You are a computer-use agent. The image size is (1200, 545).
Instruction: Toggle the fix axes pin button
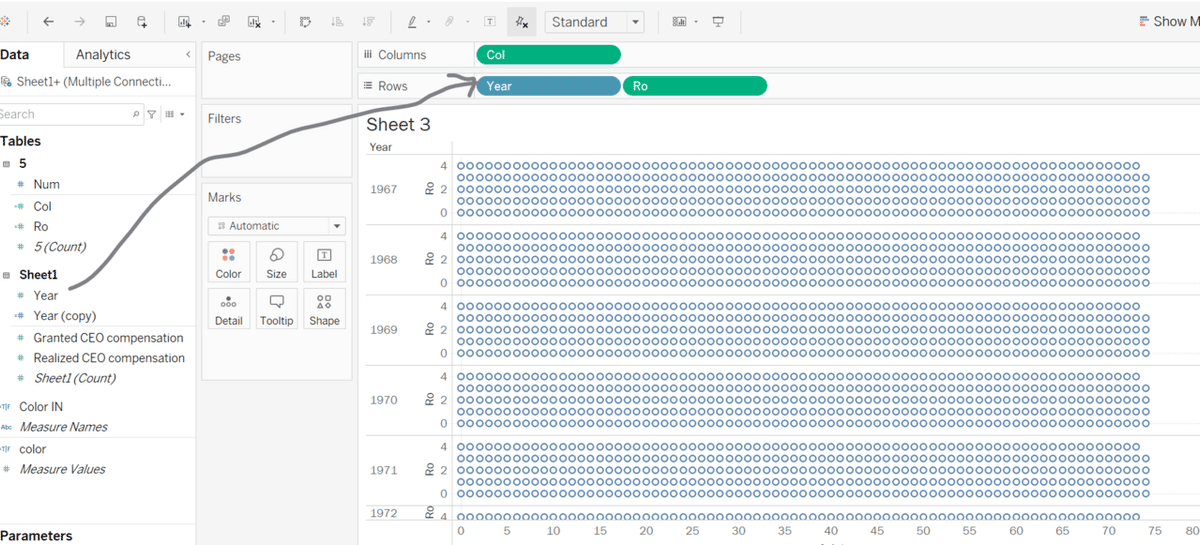click(521, 21)
